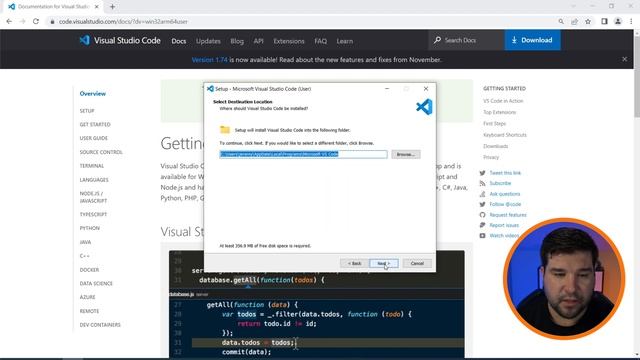Click the browser back arrow

pos(9,22)
